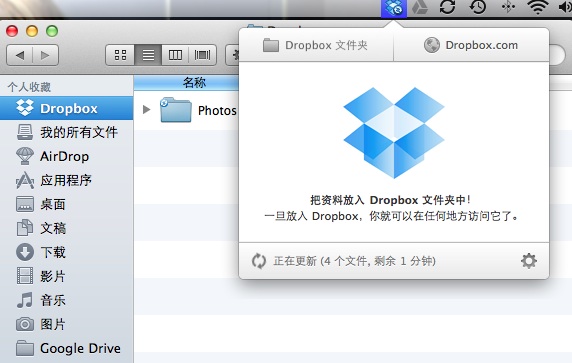Screen dimensions: 572x363
Task: Click the syncing status arrows icon
Action: point(259,261)
